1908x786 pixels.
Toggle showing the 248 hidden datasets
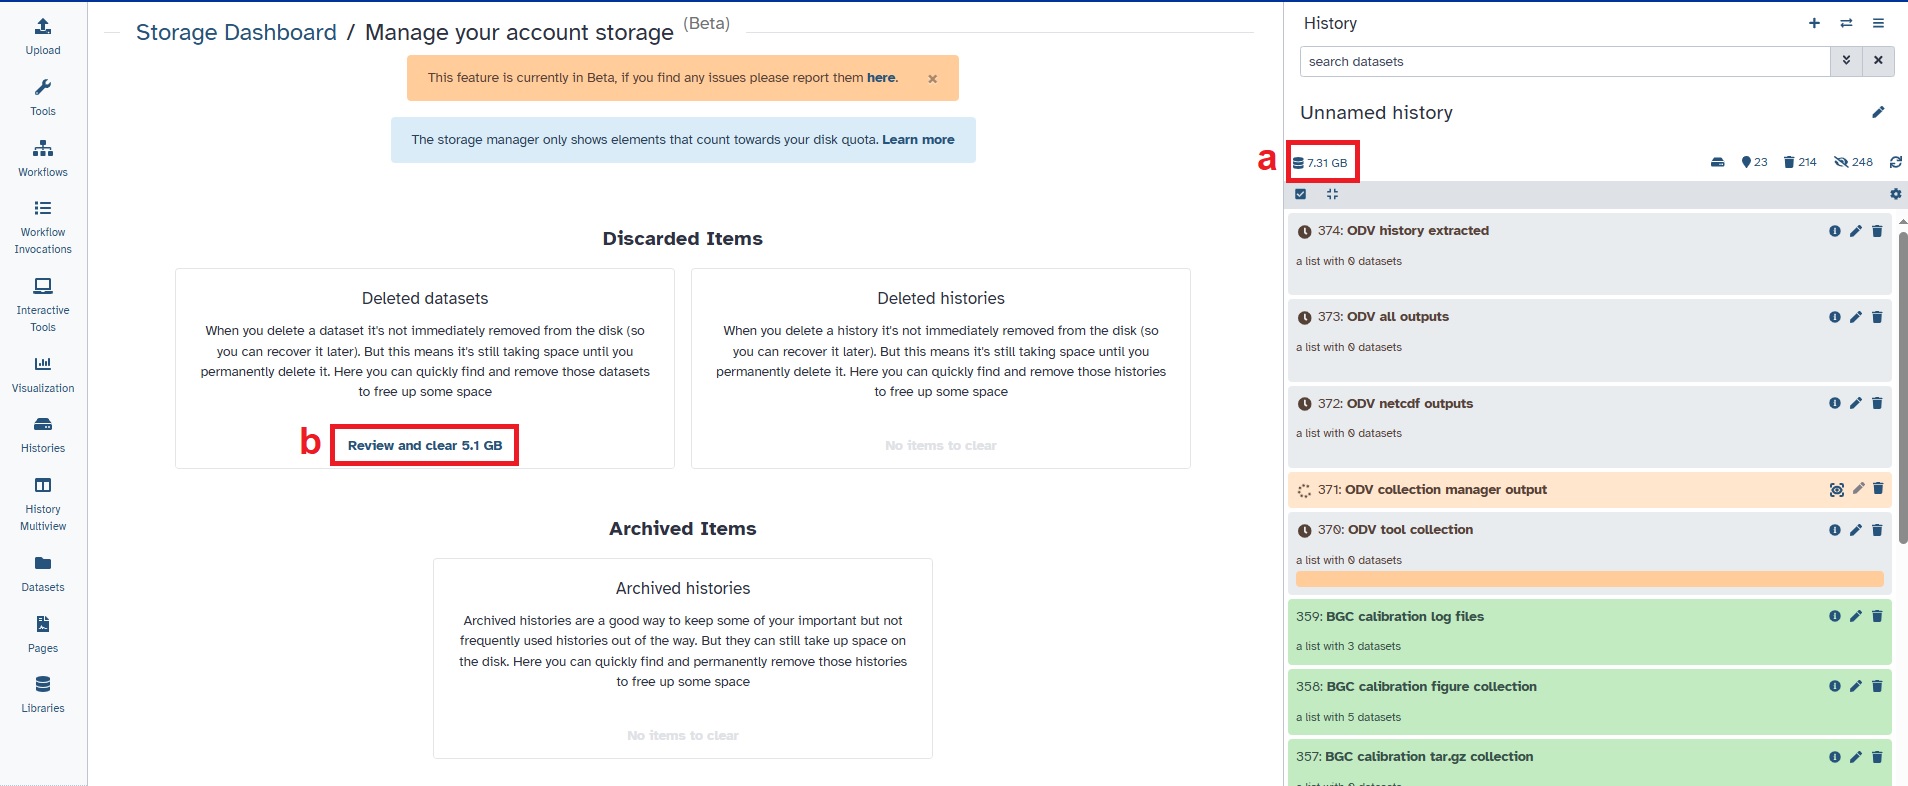1852,162
